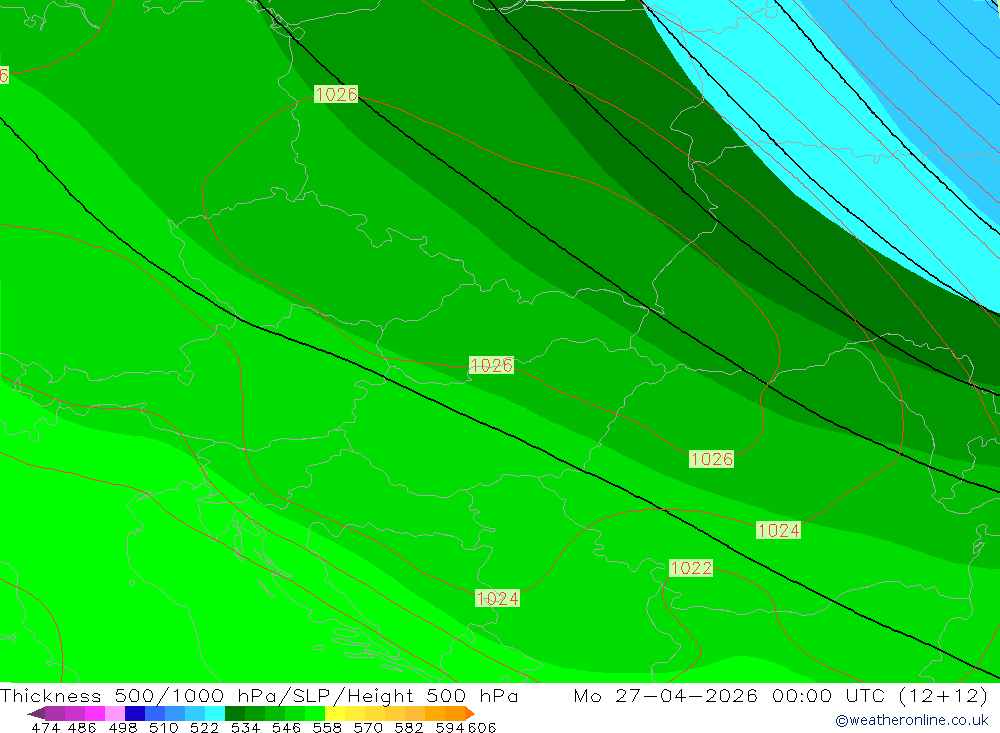Choose the darkest green legend swatch
The height and width of the screenshot is (733, 1000).
tap(234, 713)
